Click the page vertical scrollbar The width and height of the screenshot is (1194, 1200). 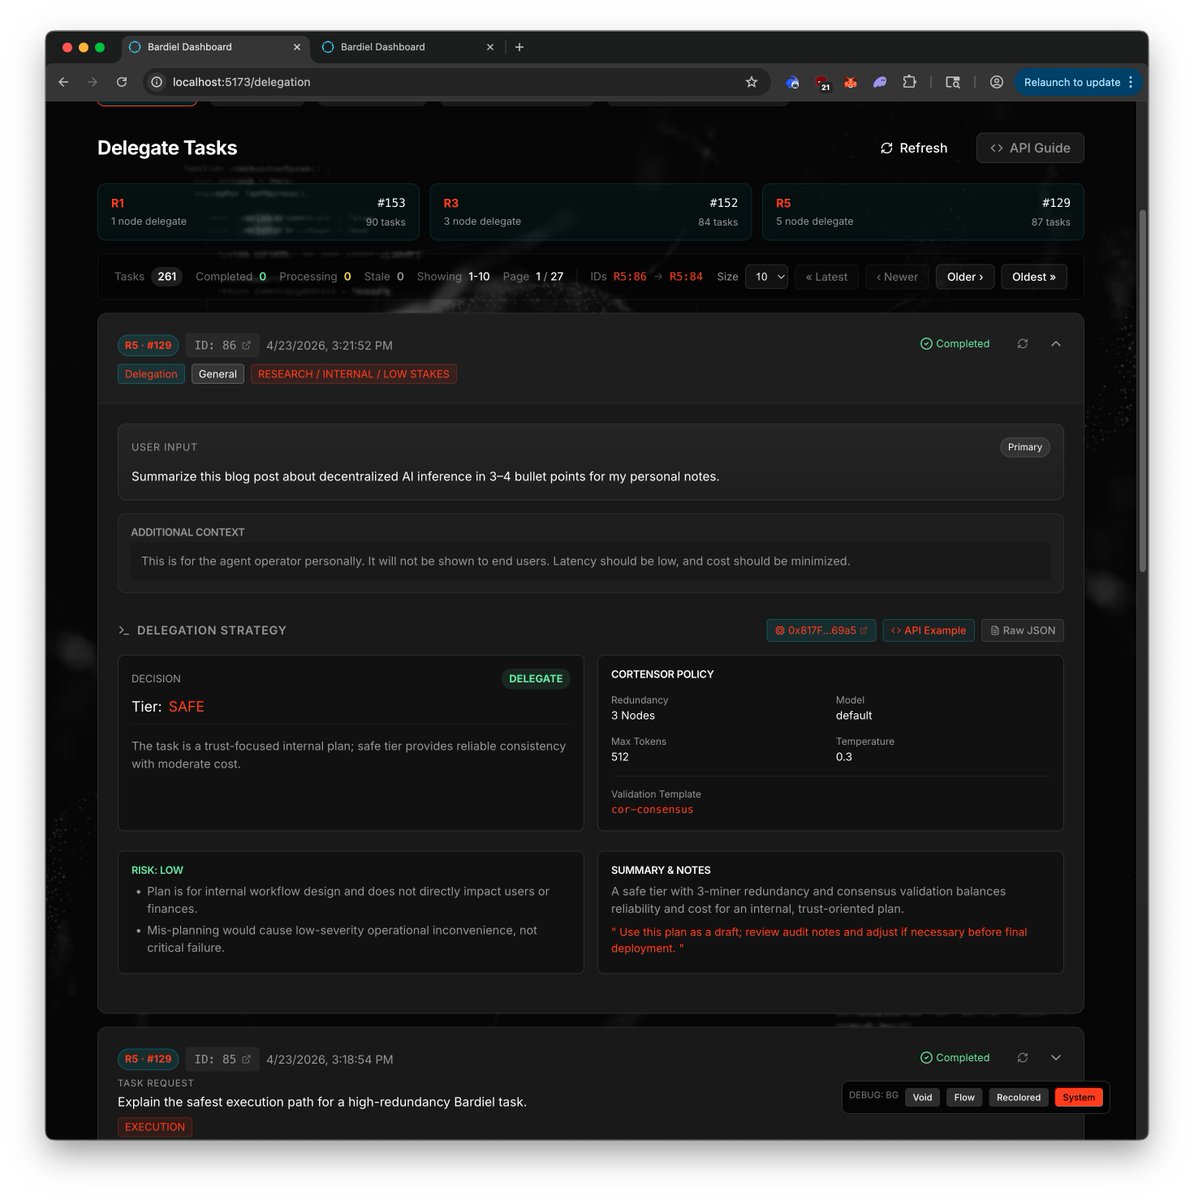tap(1142, 390)
